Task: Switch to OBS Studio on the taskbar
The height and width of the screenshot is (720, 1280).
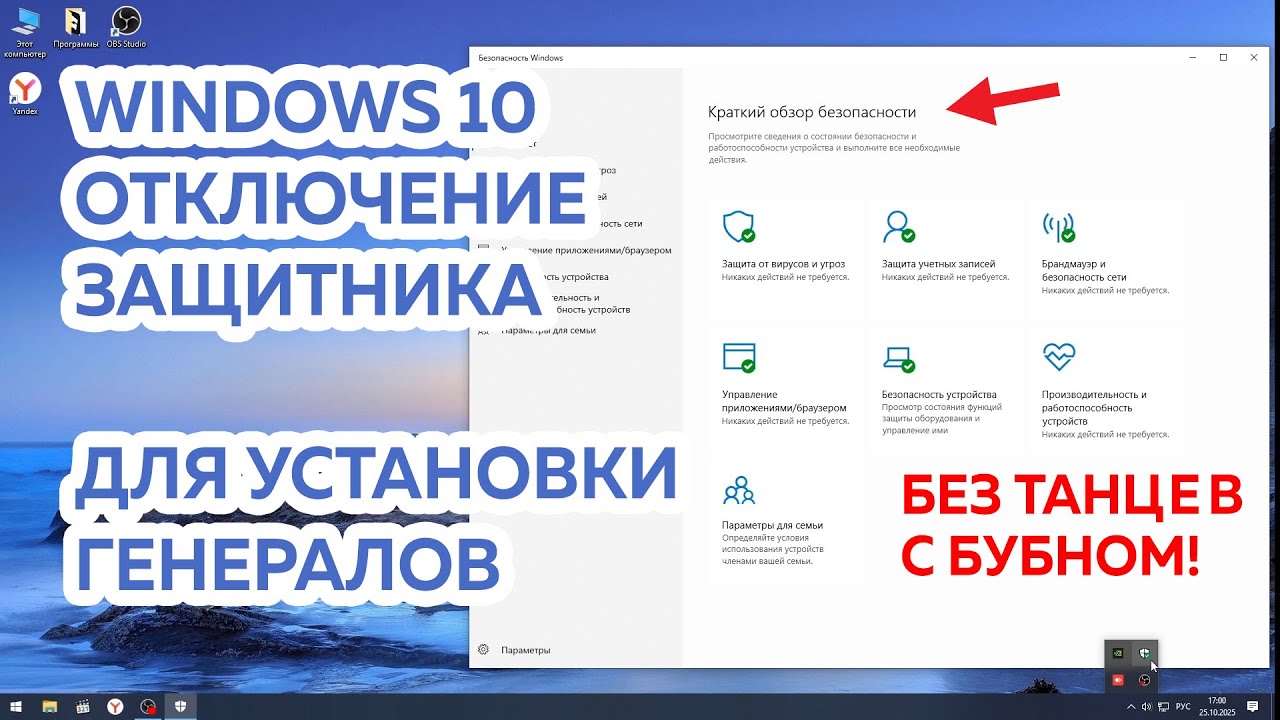Action: coord(149,706)
